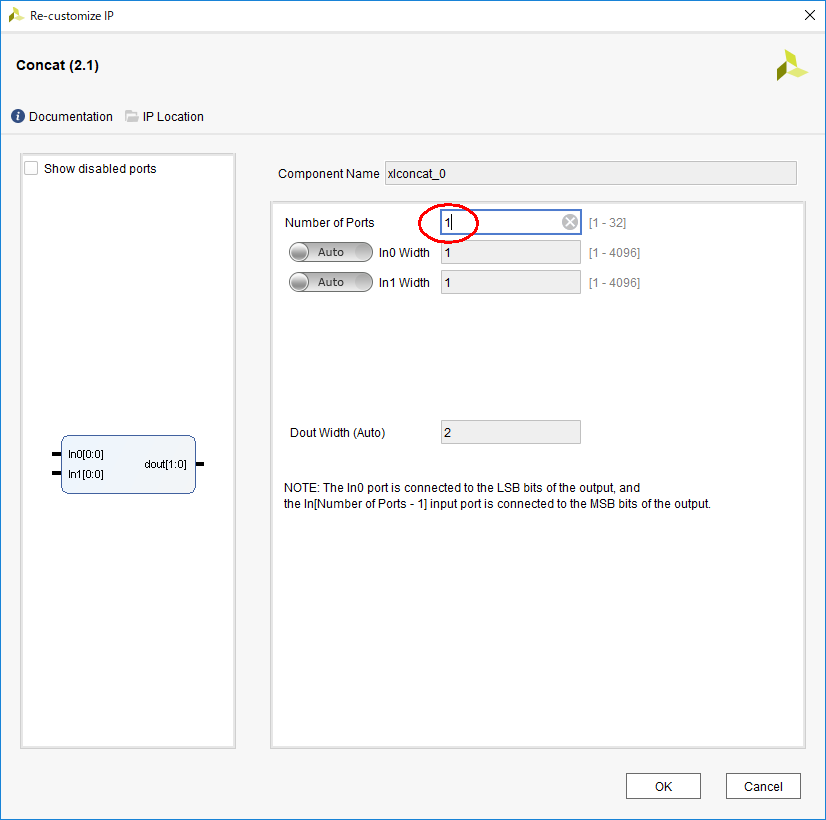Open the IP Location link
The width and height of the screenshot is (826, 820).
coord(173,116)
